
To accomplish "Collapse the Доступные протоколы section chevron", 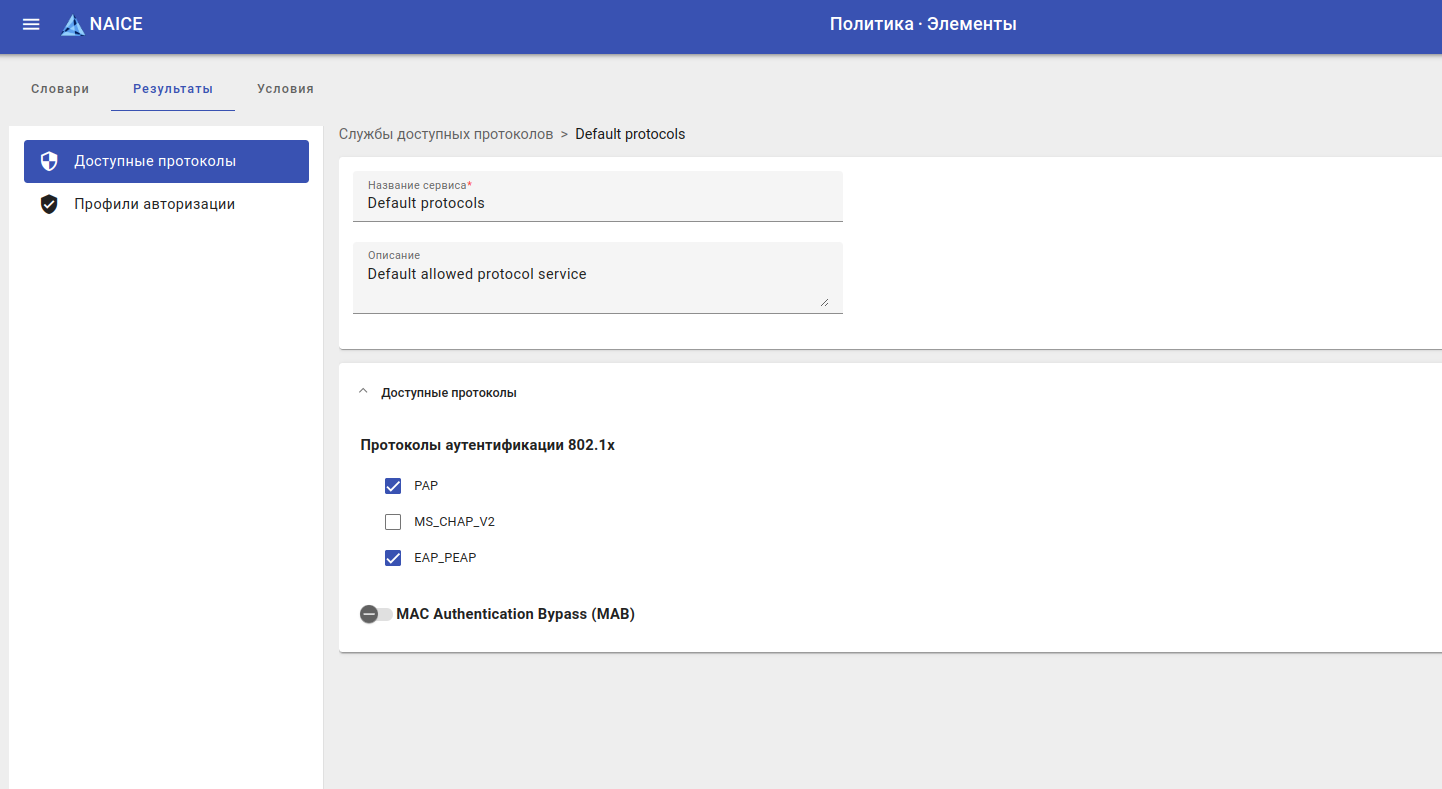I will click(363, 392).
